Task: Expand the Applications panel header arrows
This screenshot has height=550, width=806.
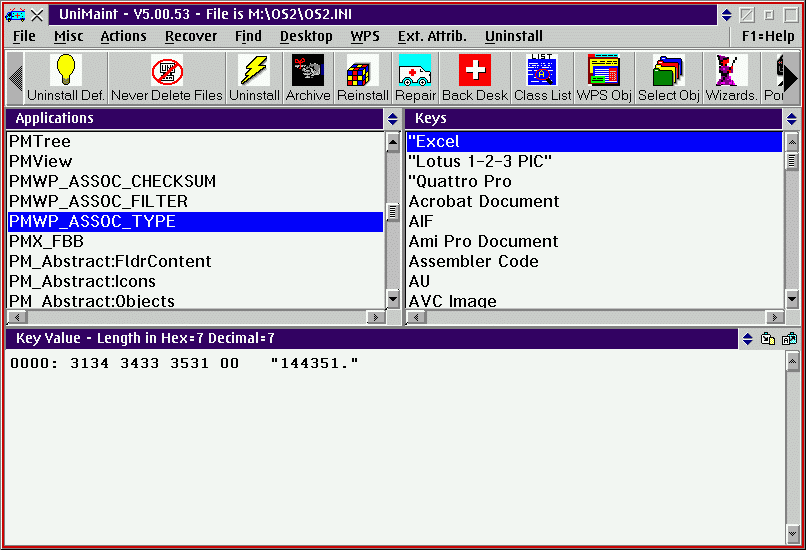Action: [x=392, y=119]
